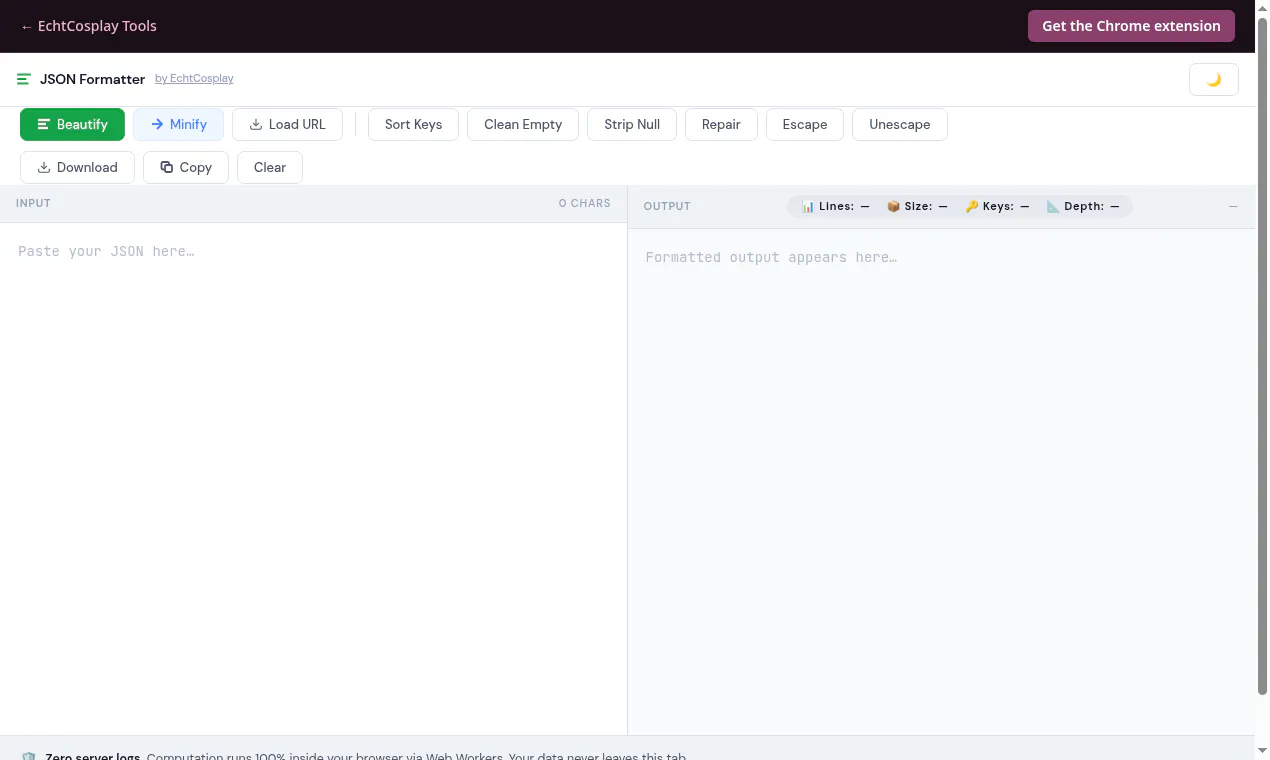Focus the 'Paste your JSON here' input area

(313, 478)
